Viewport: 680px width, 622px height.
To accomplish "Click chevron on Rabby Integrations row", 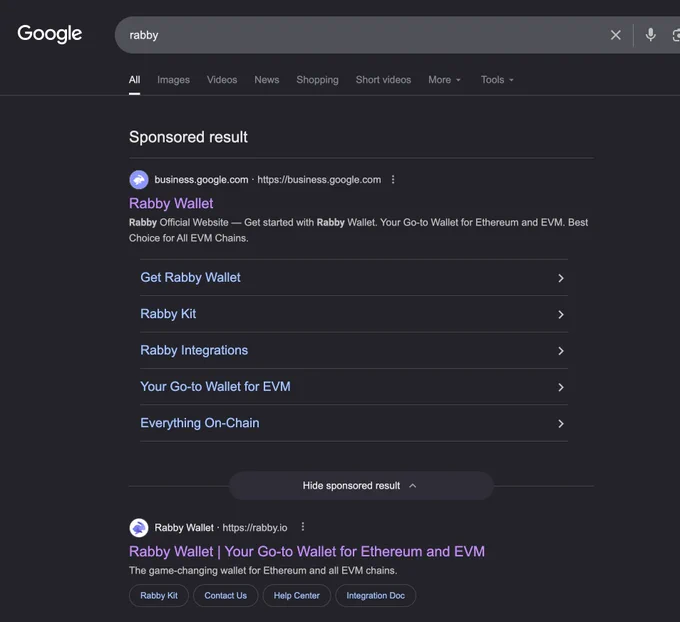I will click(561, 351).
